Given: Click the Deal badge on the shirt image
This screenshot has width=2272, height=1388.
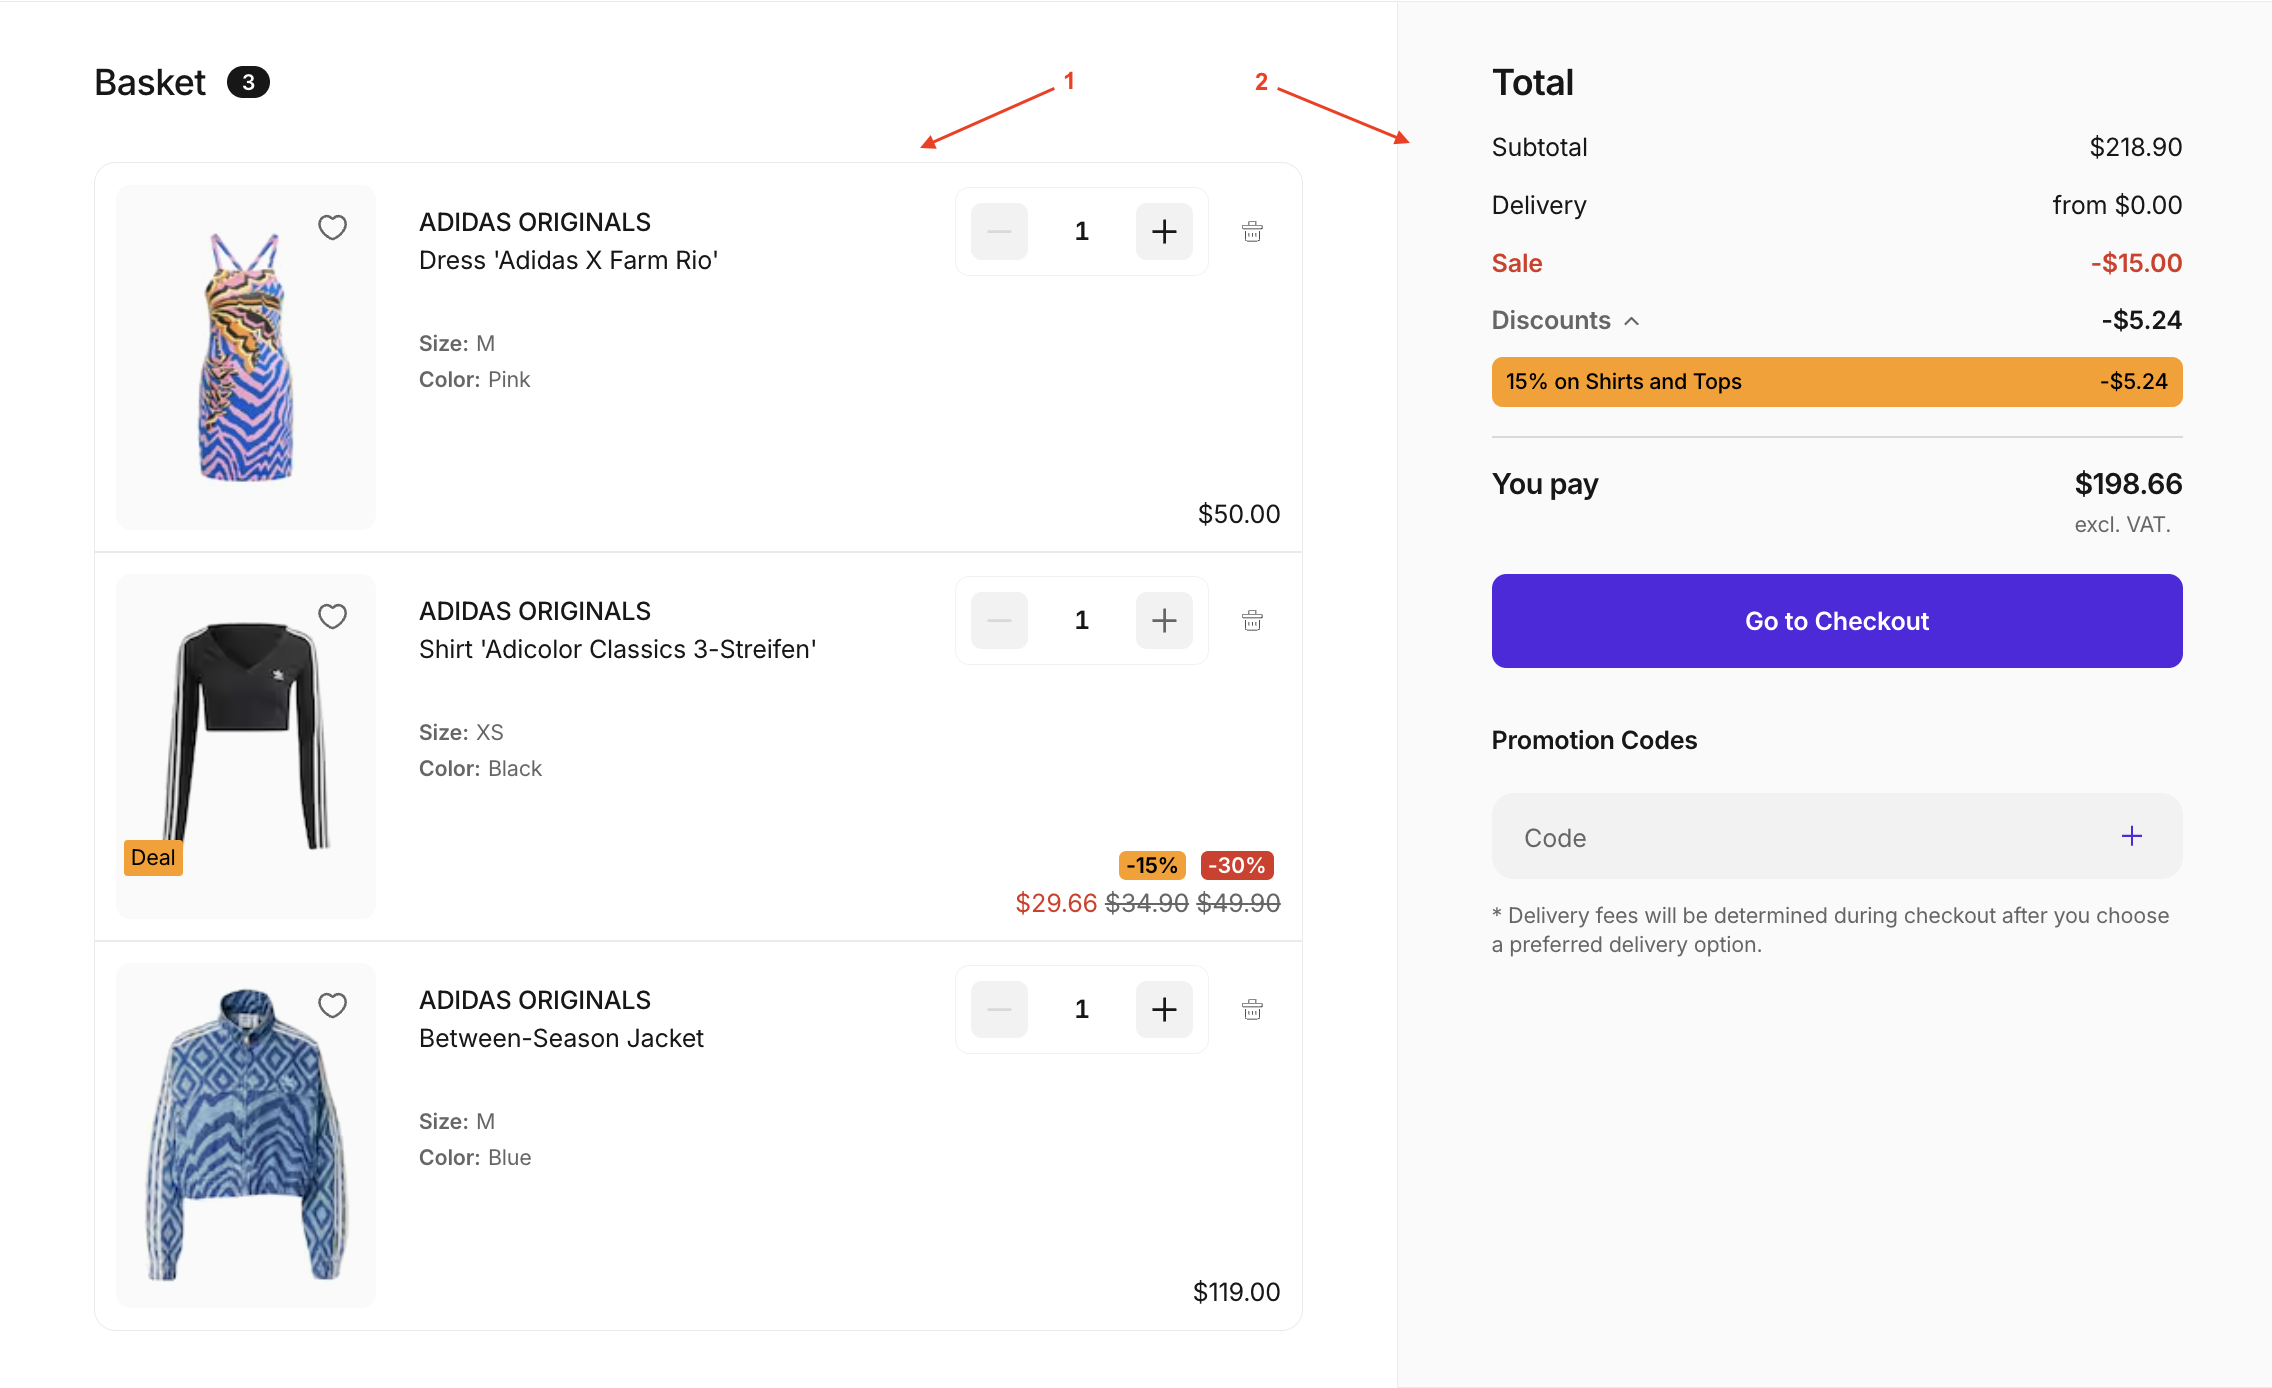Looking at the screenshot, I should (x=153, y=858).
